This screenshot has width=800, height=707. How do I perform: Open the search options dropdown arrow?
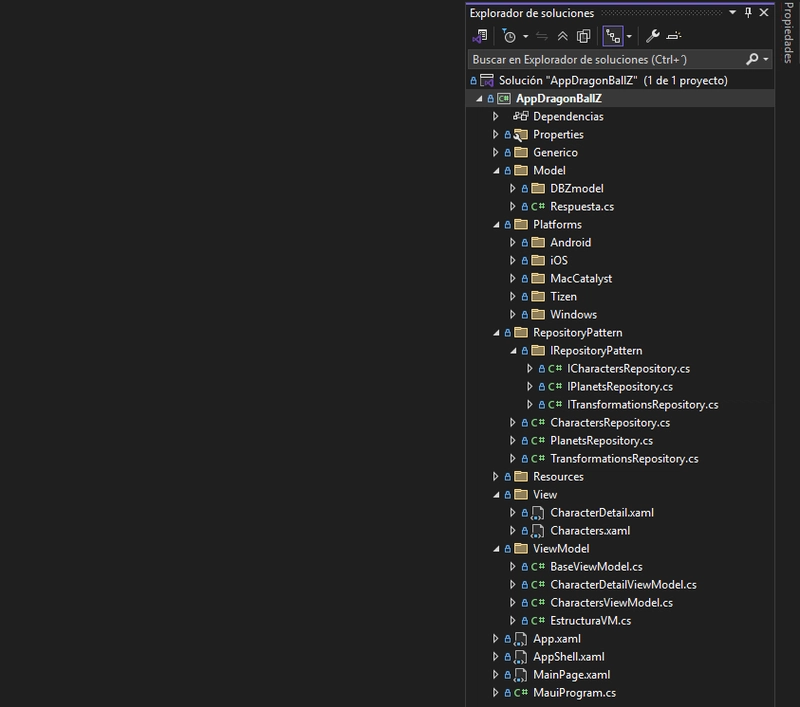click(x=765, y=60)
